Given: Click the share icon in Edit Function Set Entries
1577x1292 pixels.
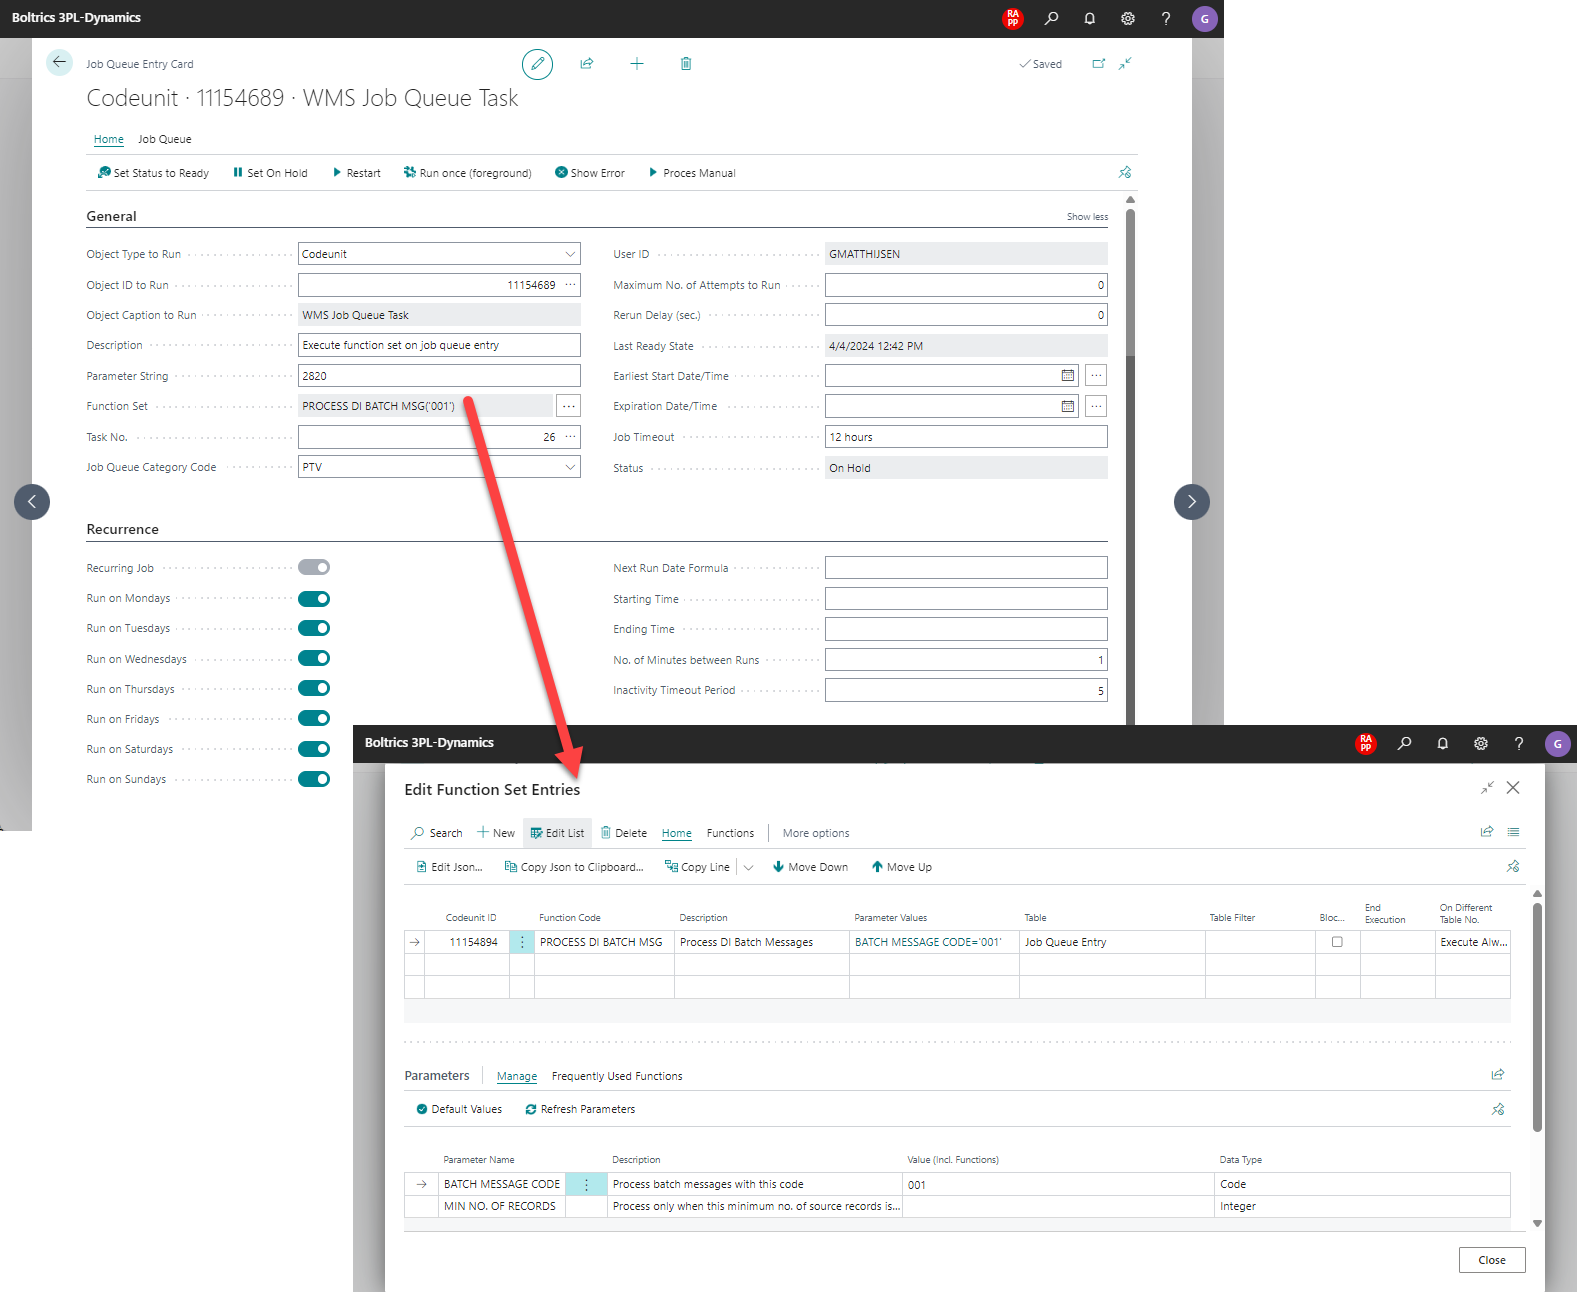Looking at the screenshot, I should [1487, 832].
